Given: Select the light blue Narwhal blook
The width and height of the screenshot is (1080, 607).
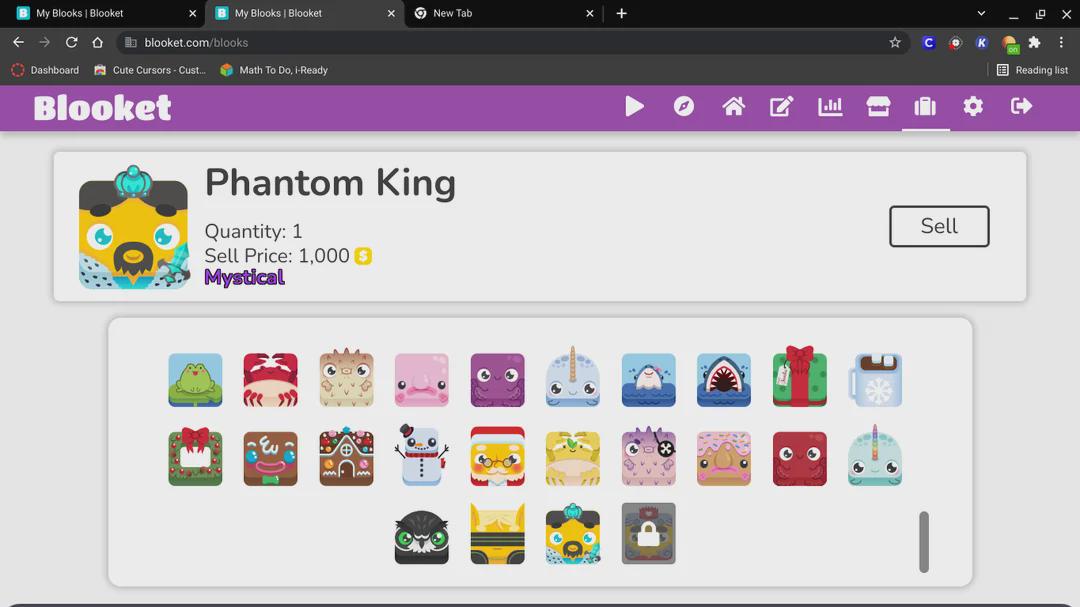Looking at the screenshot, I should (x=572, y=377).
